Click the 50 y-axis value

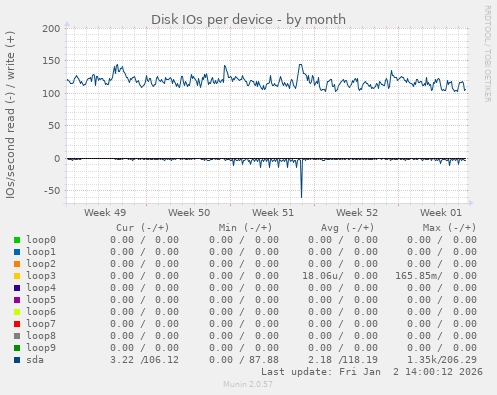55,126
